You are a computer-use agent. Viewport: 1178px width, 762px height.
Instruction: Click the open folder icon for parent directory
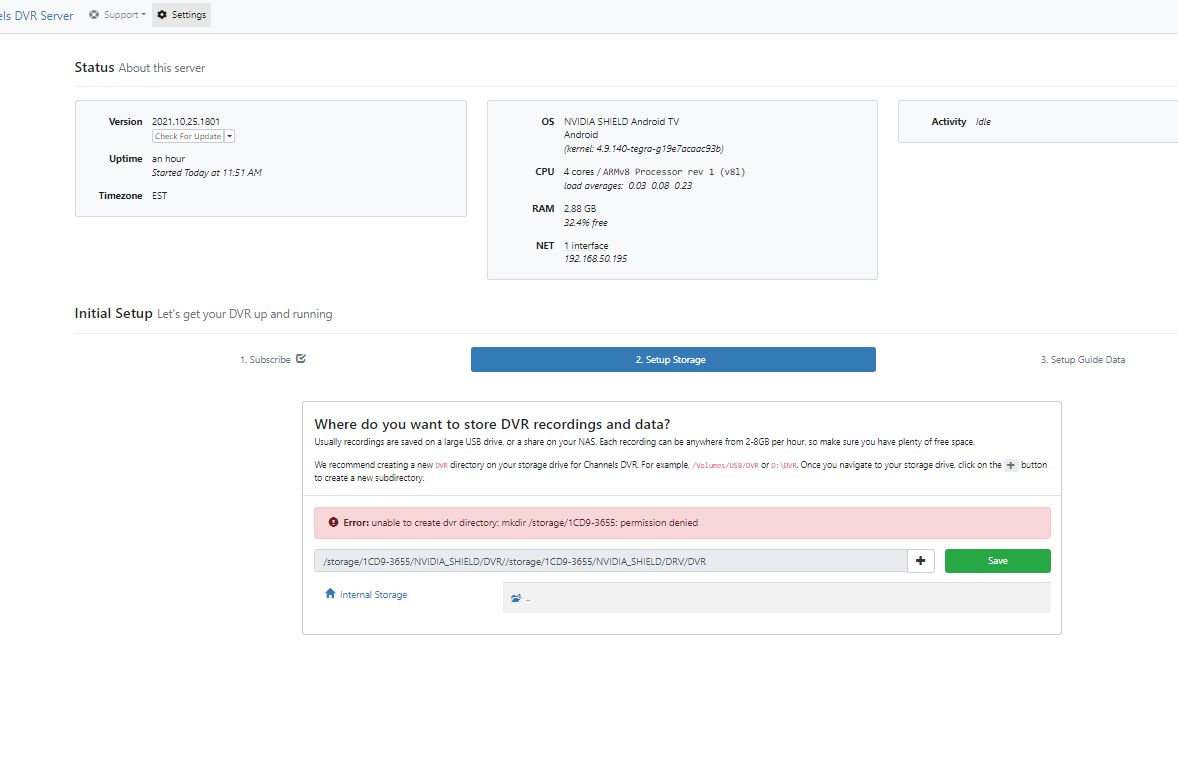click(x=516, y=598)
